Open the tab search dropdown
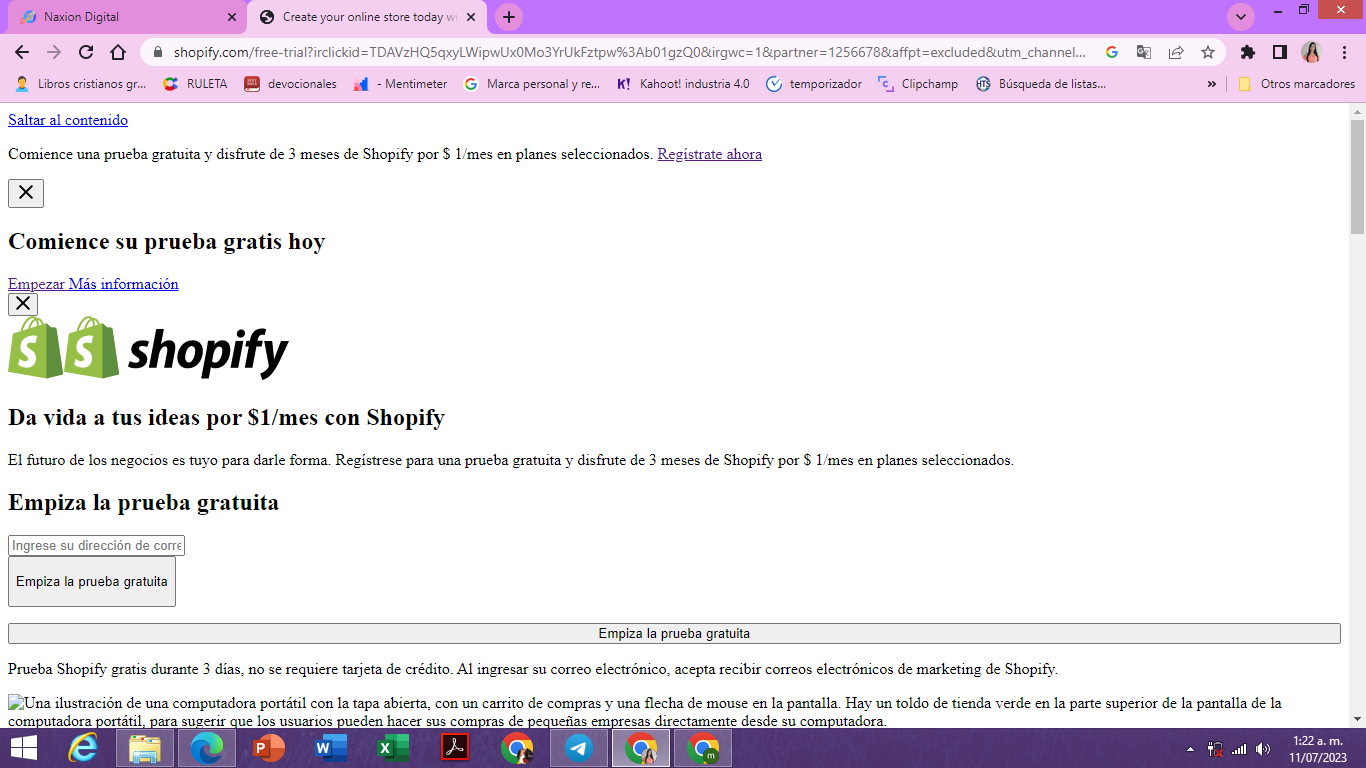This screenshot has width=1366, height=768. pyautogui.click(x=1241, y=17)
